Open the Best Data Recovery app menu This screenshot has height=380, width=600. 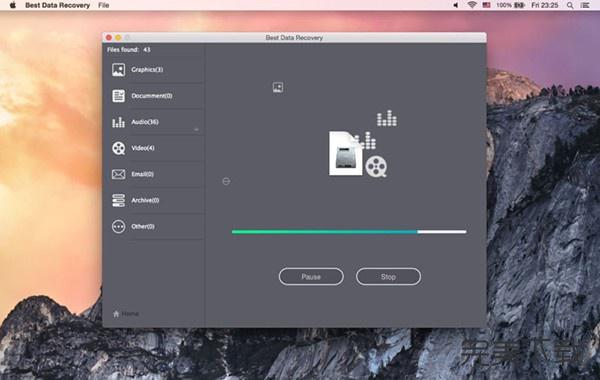(57, 5)
